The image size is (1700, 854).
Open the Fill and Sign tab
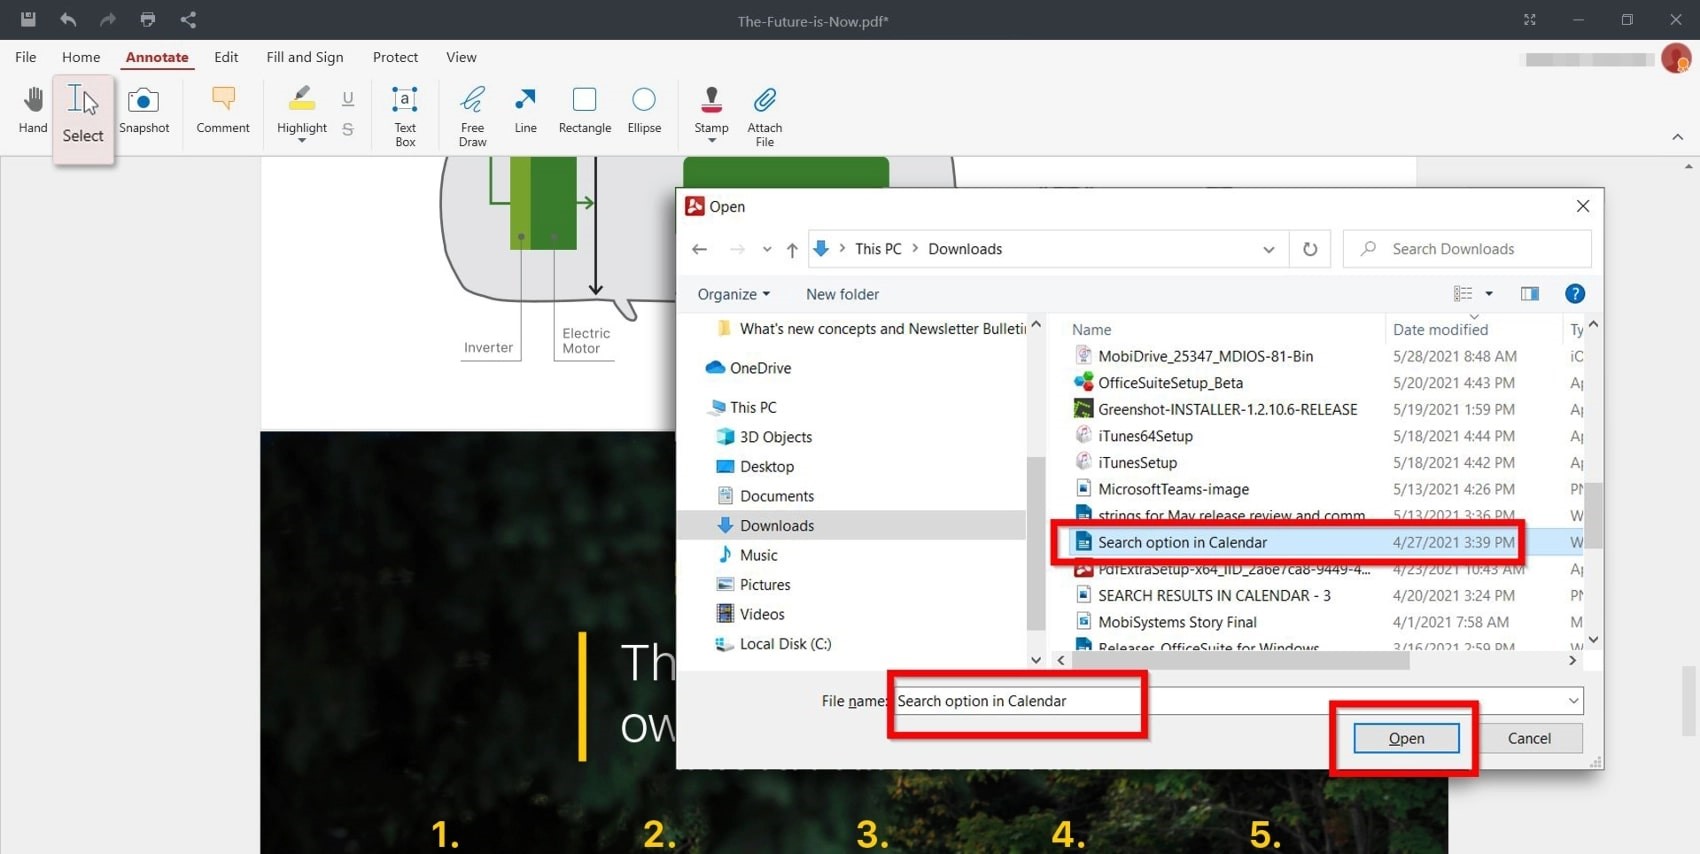coord(304,57)
